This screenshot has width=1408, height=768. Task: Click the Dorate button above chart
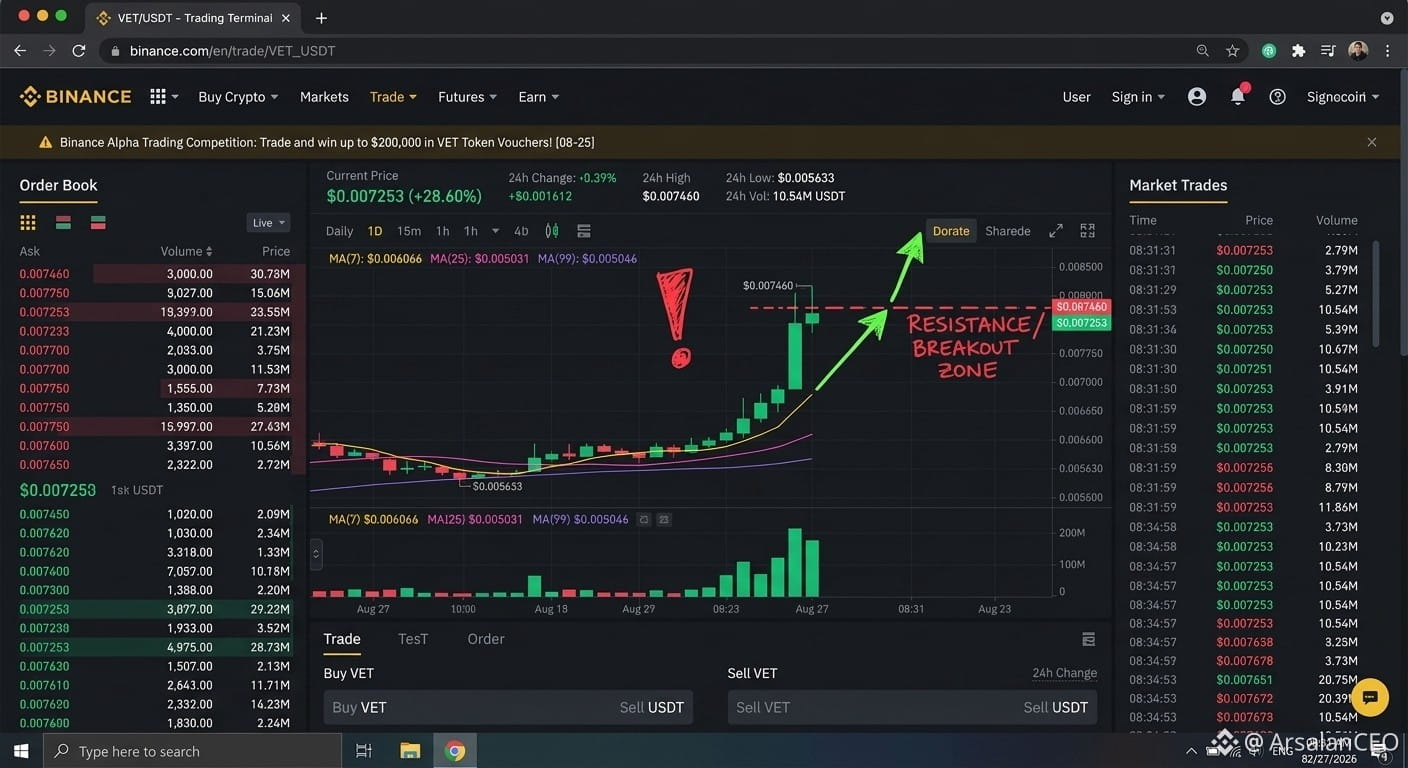(951, 231)
